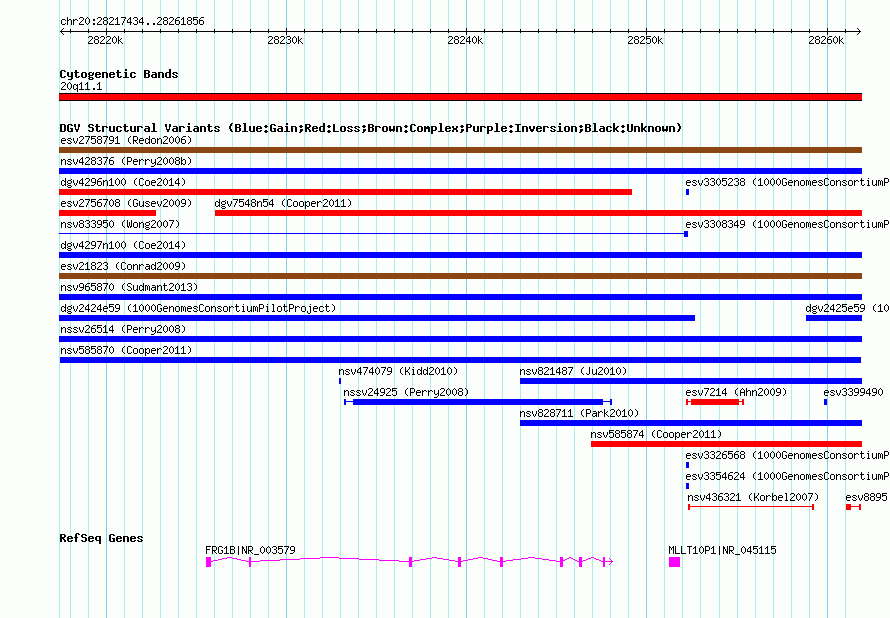Click the blue bar under nsv585870
The width and height of the screenshot is (890, 618).
click(x=460, y=360)
